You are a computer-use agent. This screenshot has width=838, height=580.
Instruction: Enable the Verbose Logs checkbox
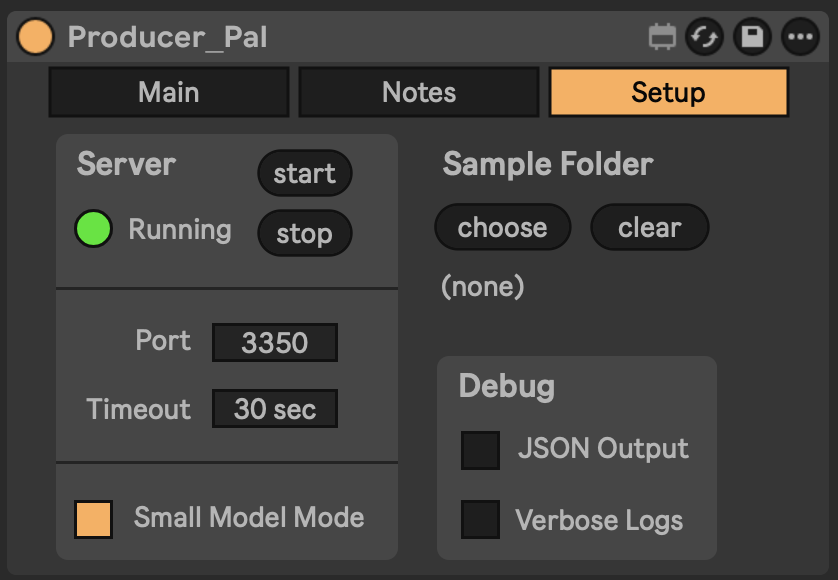coord(480,521)
